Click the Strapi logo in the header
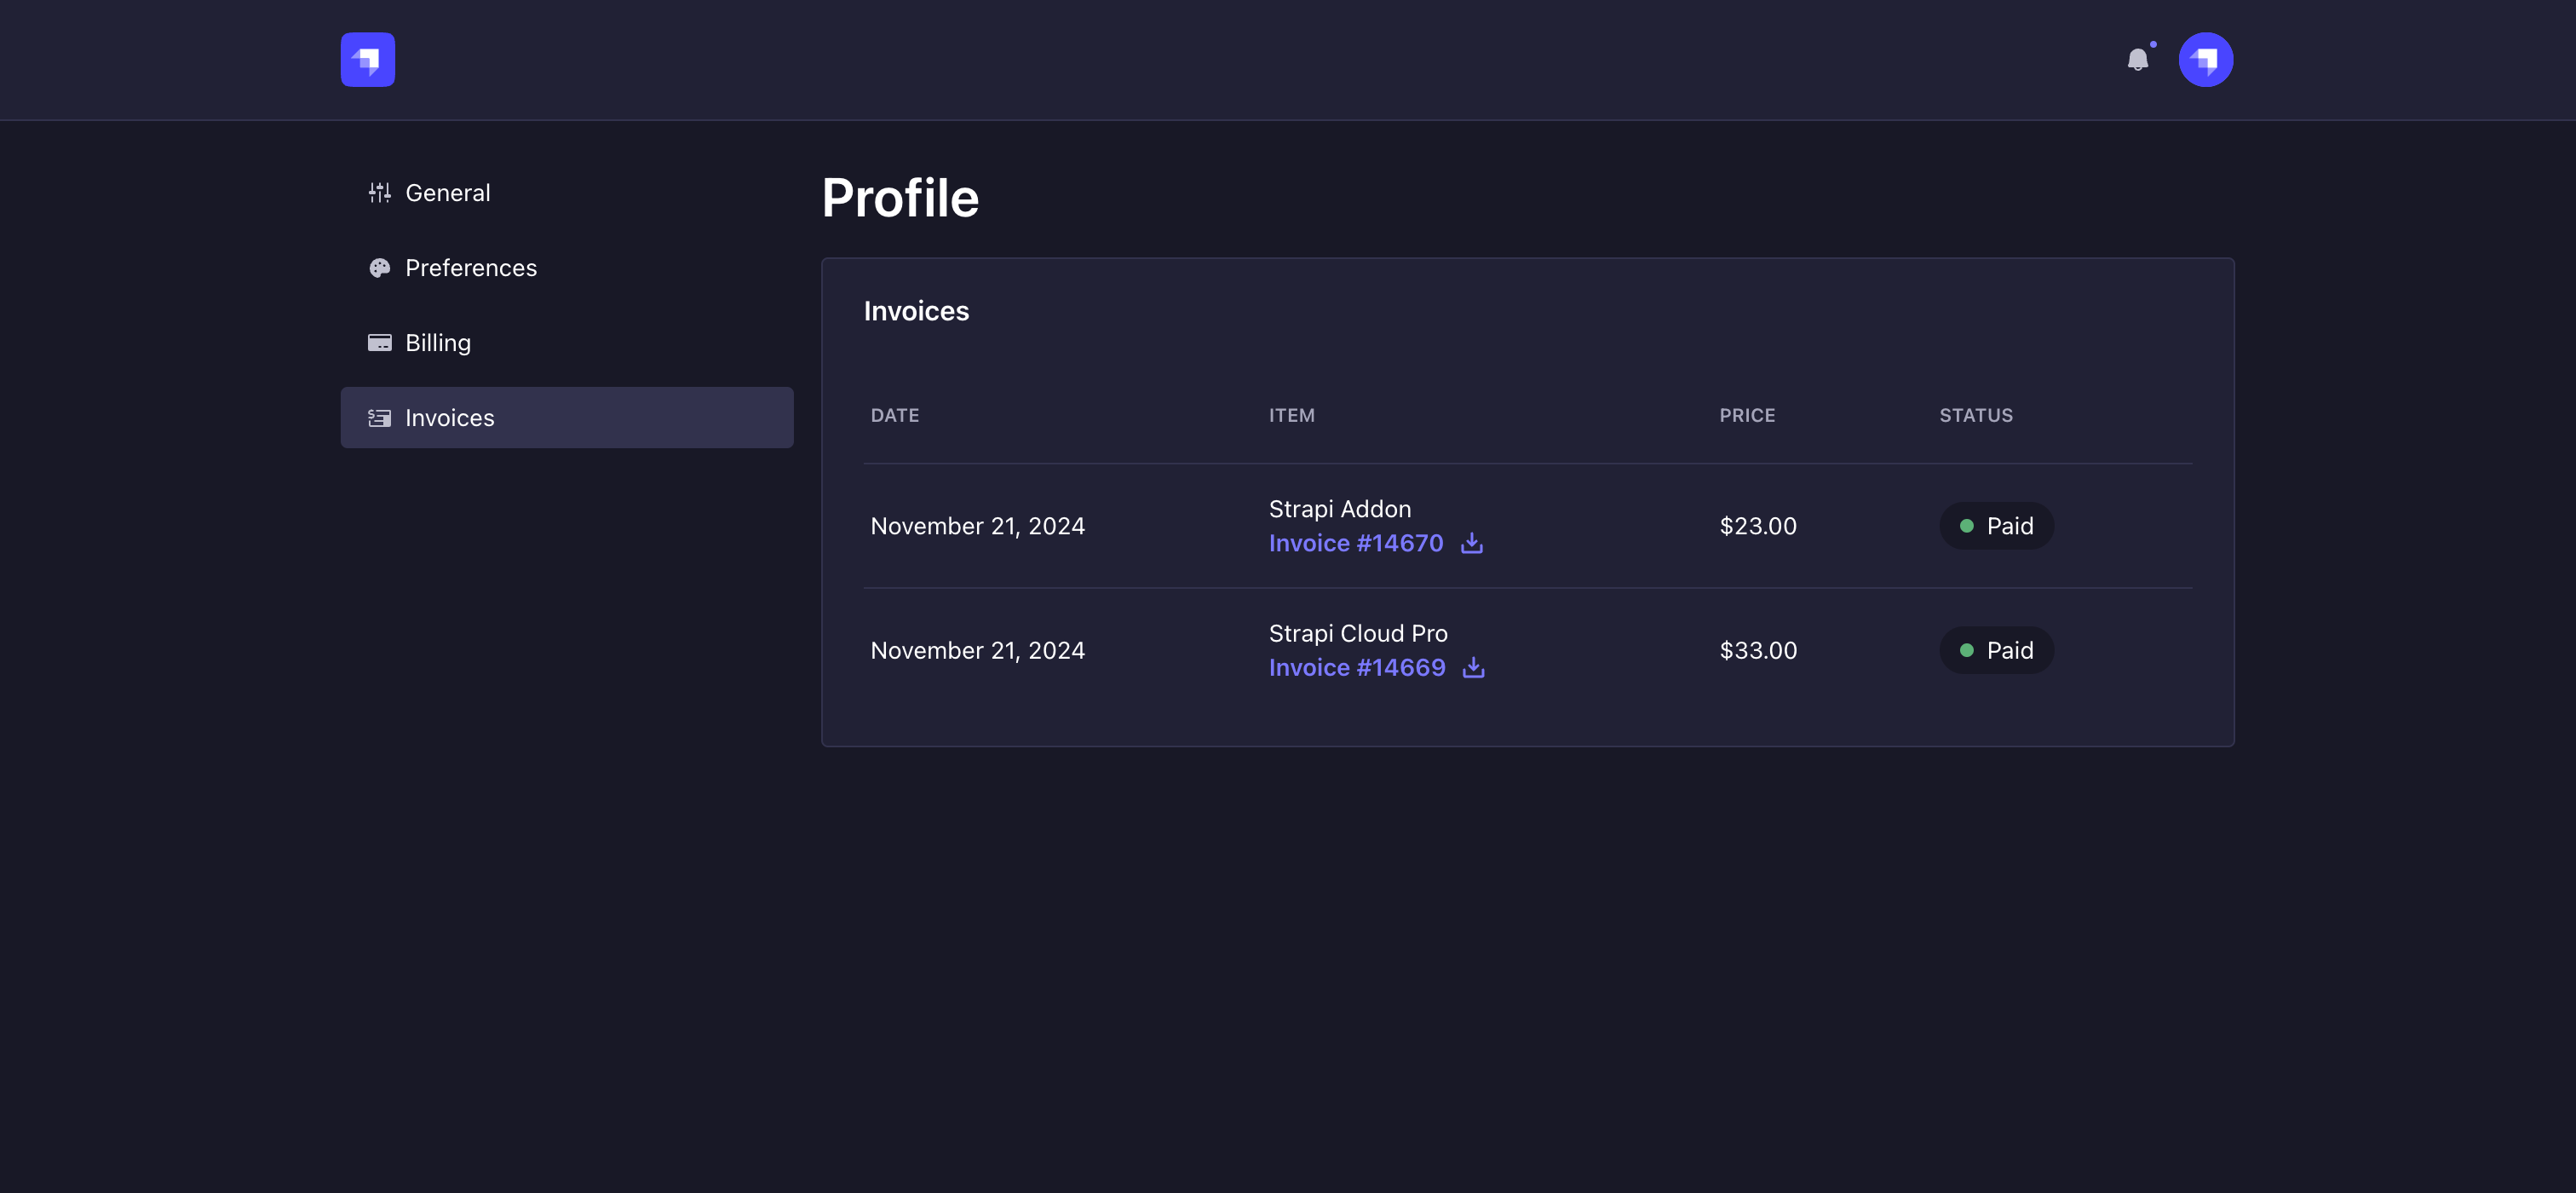This screenshot has width=2576, height=1193. pyautogui.click(x=367, y=60)
